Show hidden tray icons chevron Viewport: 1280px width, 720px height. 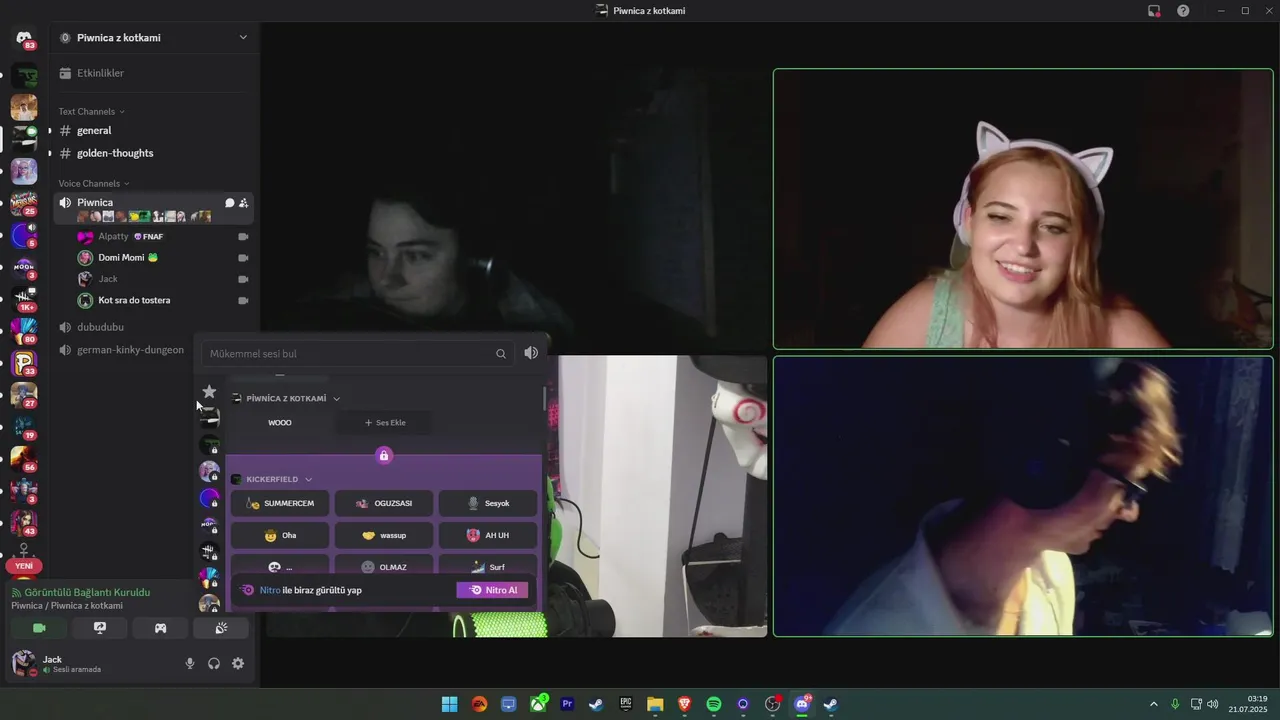[1153, 704]
